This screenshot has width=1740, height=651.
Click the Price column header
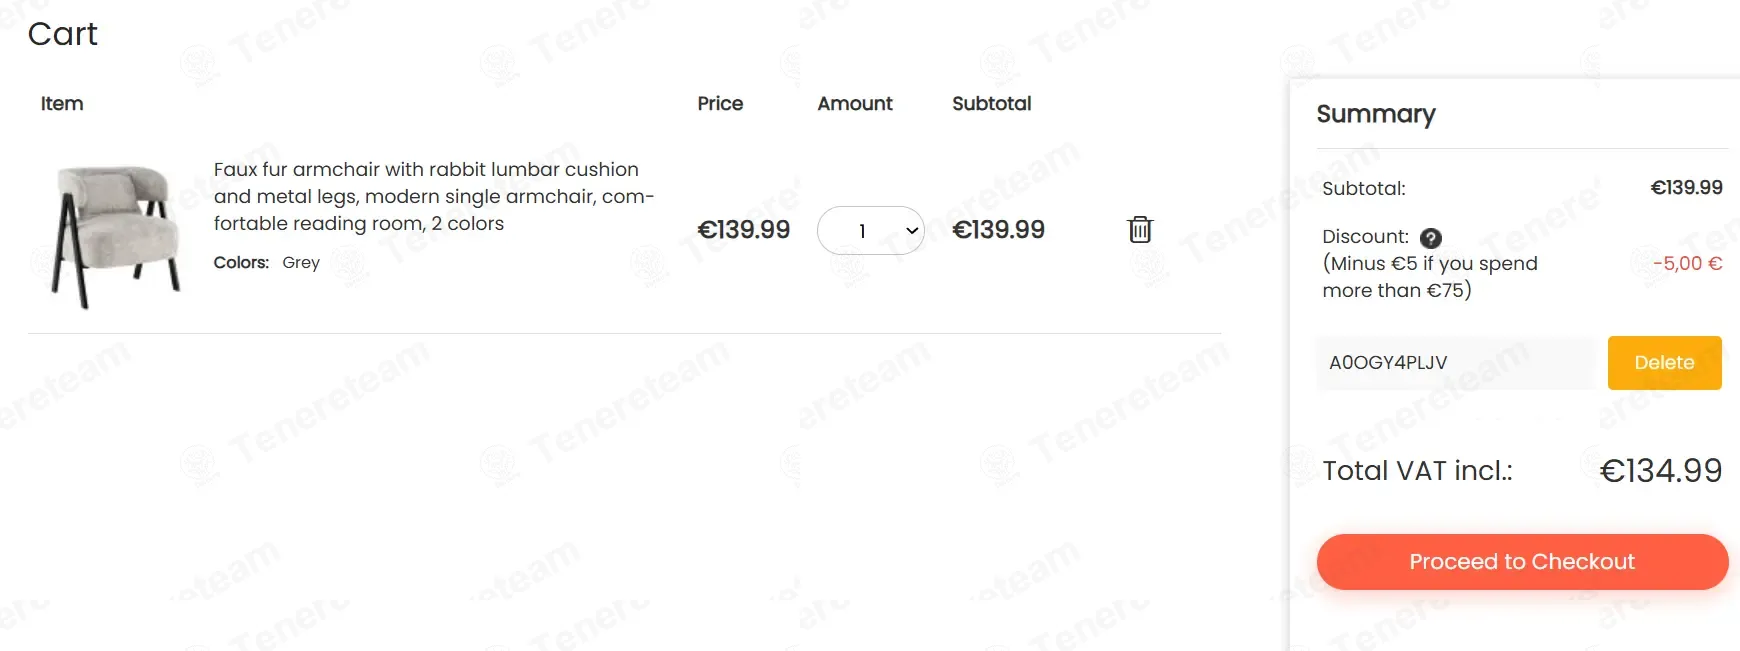click(720, 103)
